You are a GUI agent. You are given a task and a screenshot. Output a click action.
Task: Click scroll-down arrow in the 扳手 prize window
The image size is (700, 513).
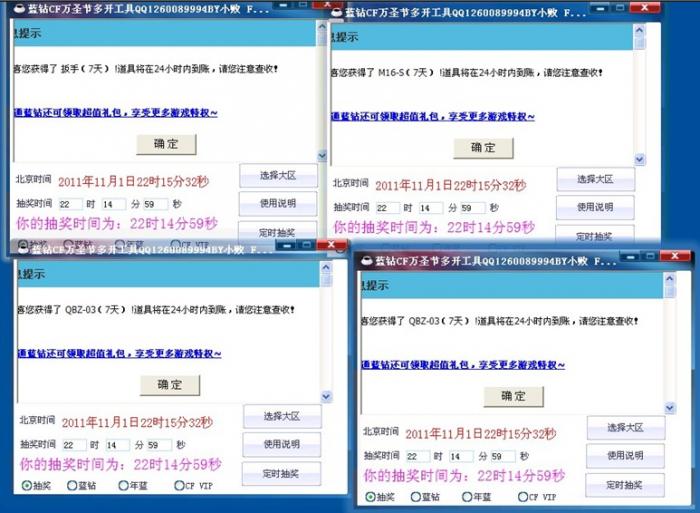point(322,155)
